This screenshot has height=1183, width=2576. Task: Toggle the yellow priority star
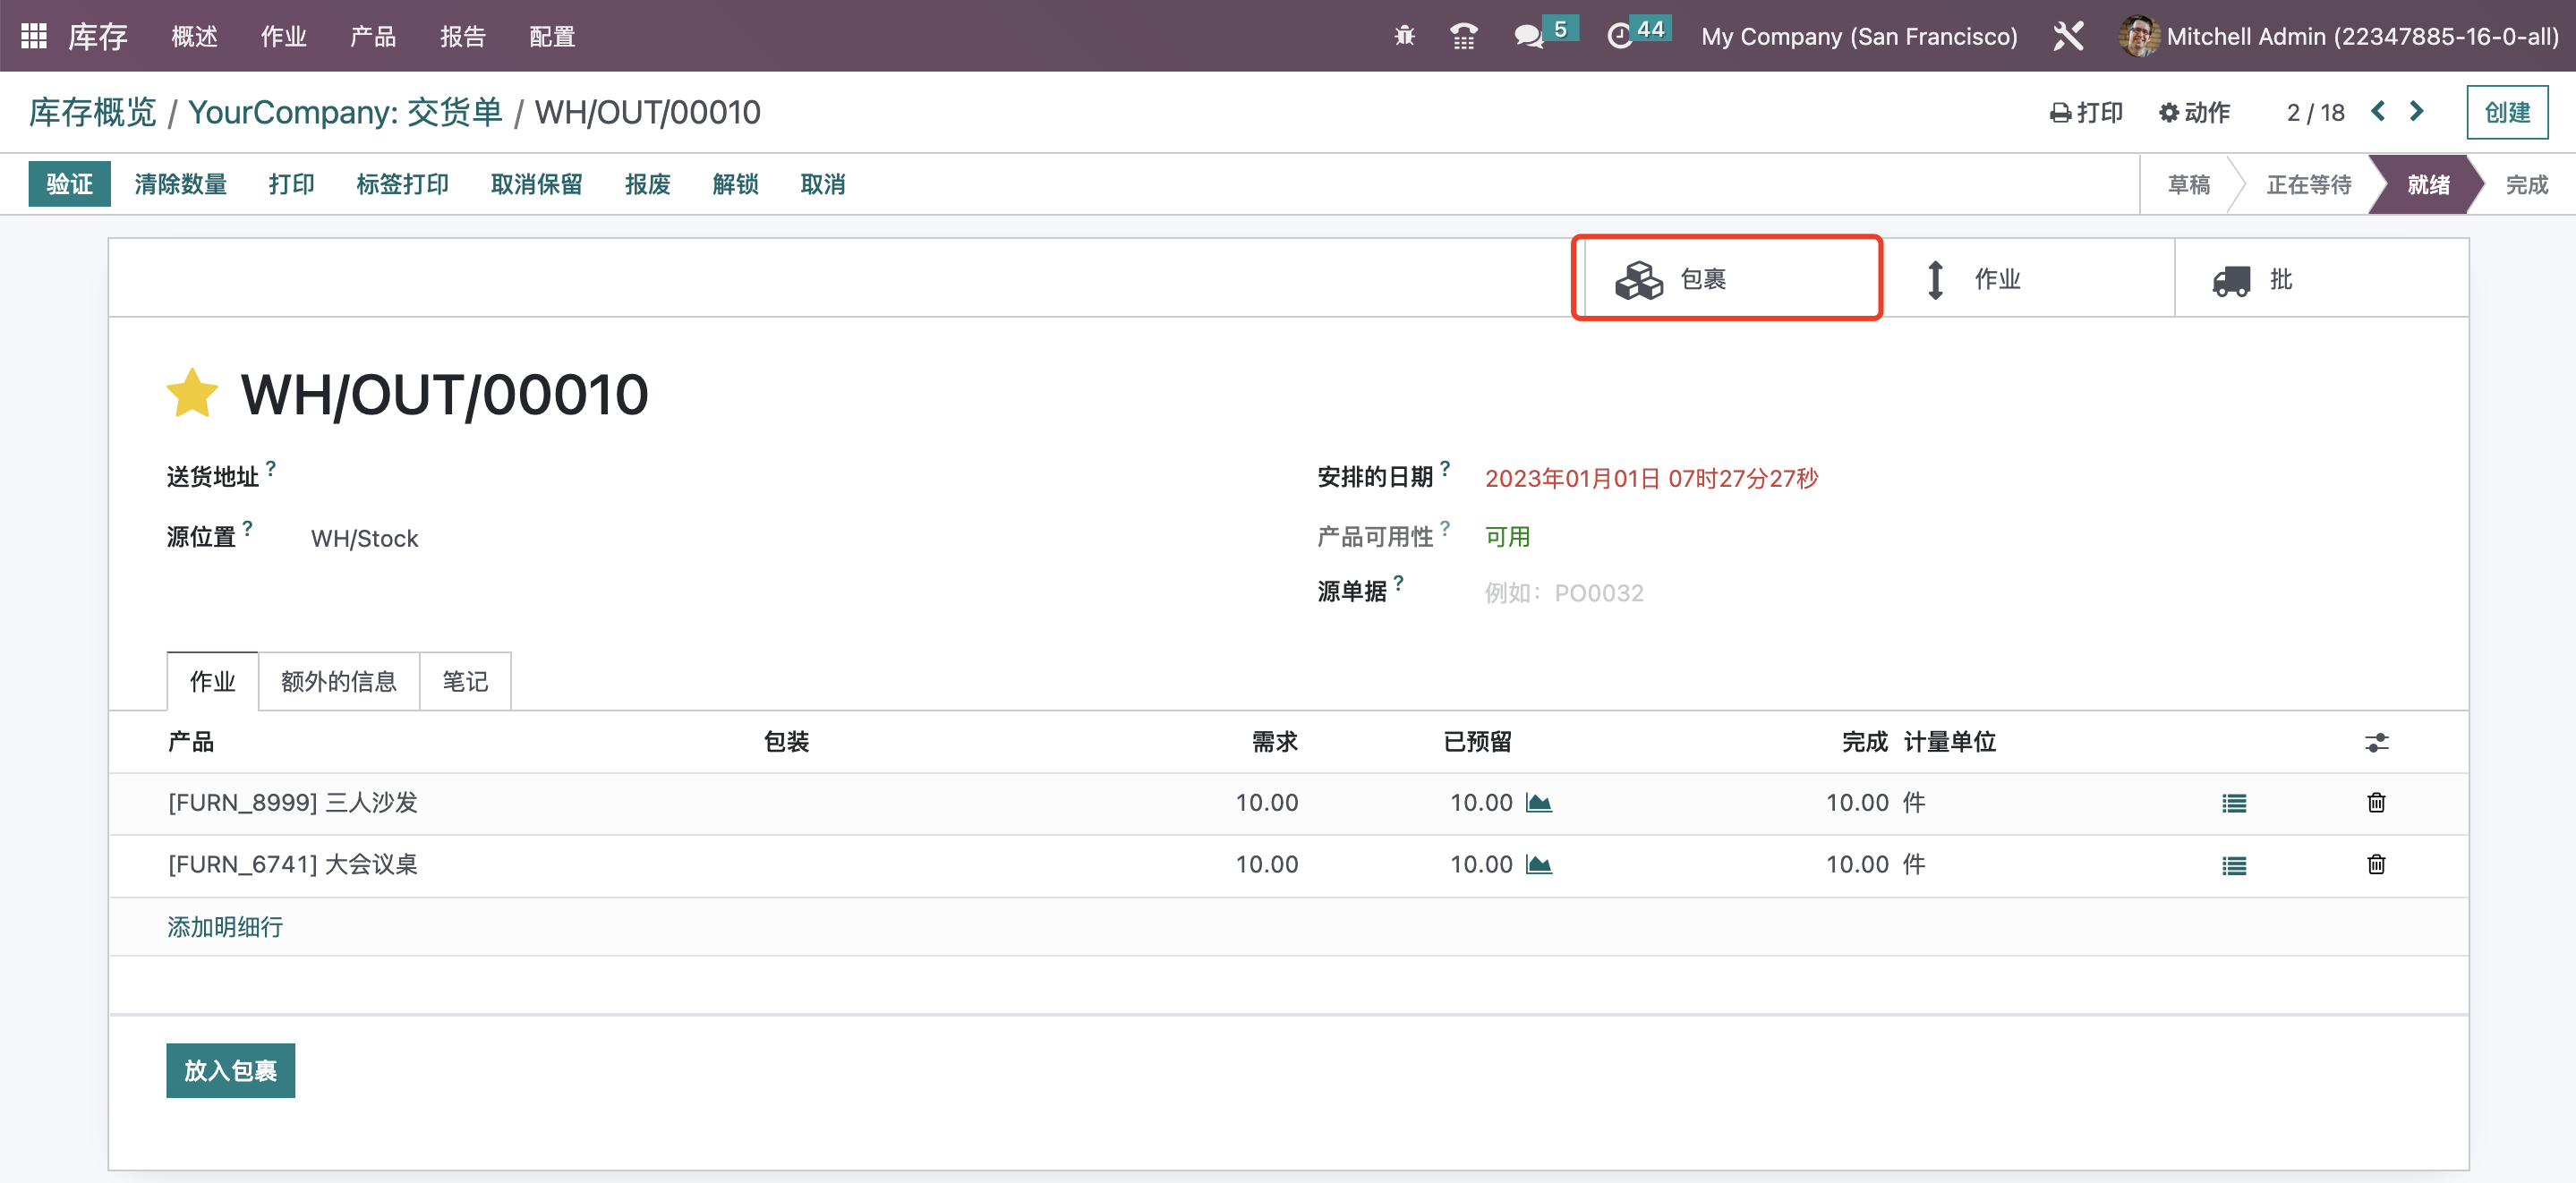(x=191, y=393)
